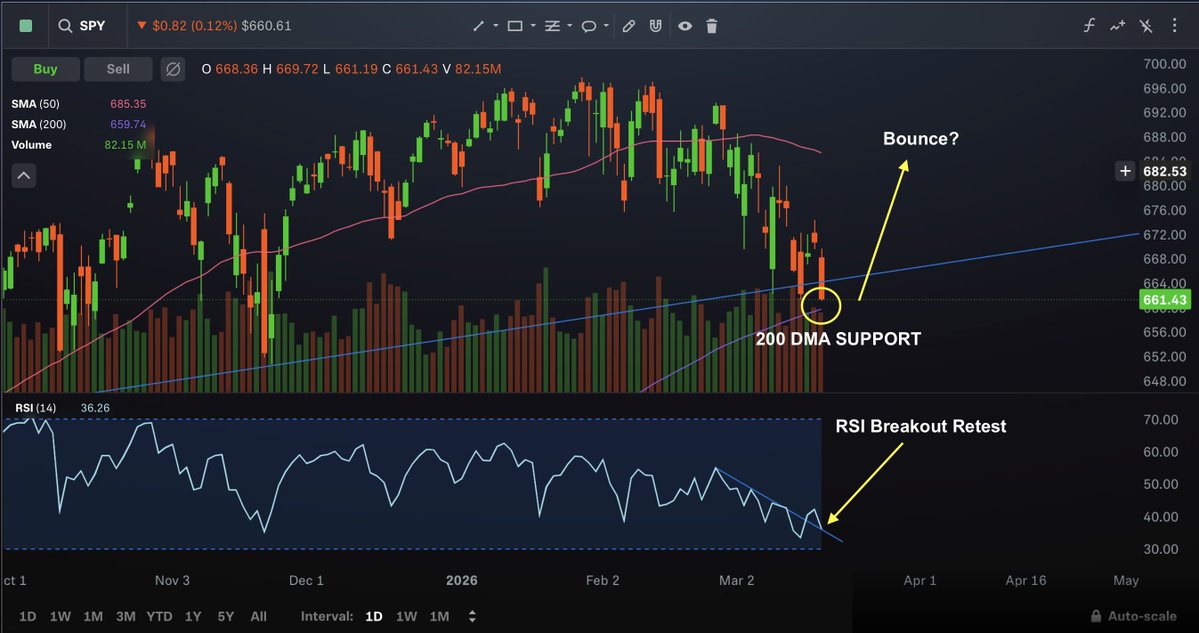Select the rectangle shape tool
The height and width of the screenshot is (633, 1199).
(515, 26)
